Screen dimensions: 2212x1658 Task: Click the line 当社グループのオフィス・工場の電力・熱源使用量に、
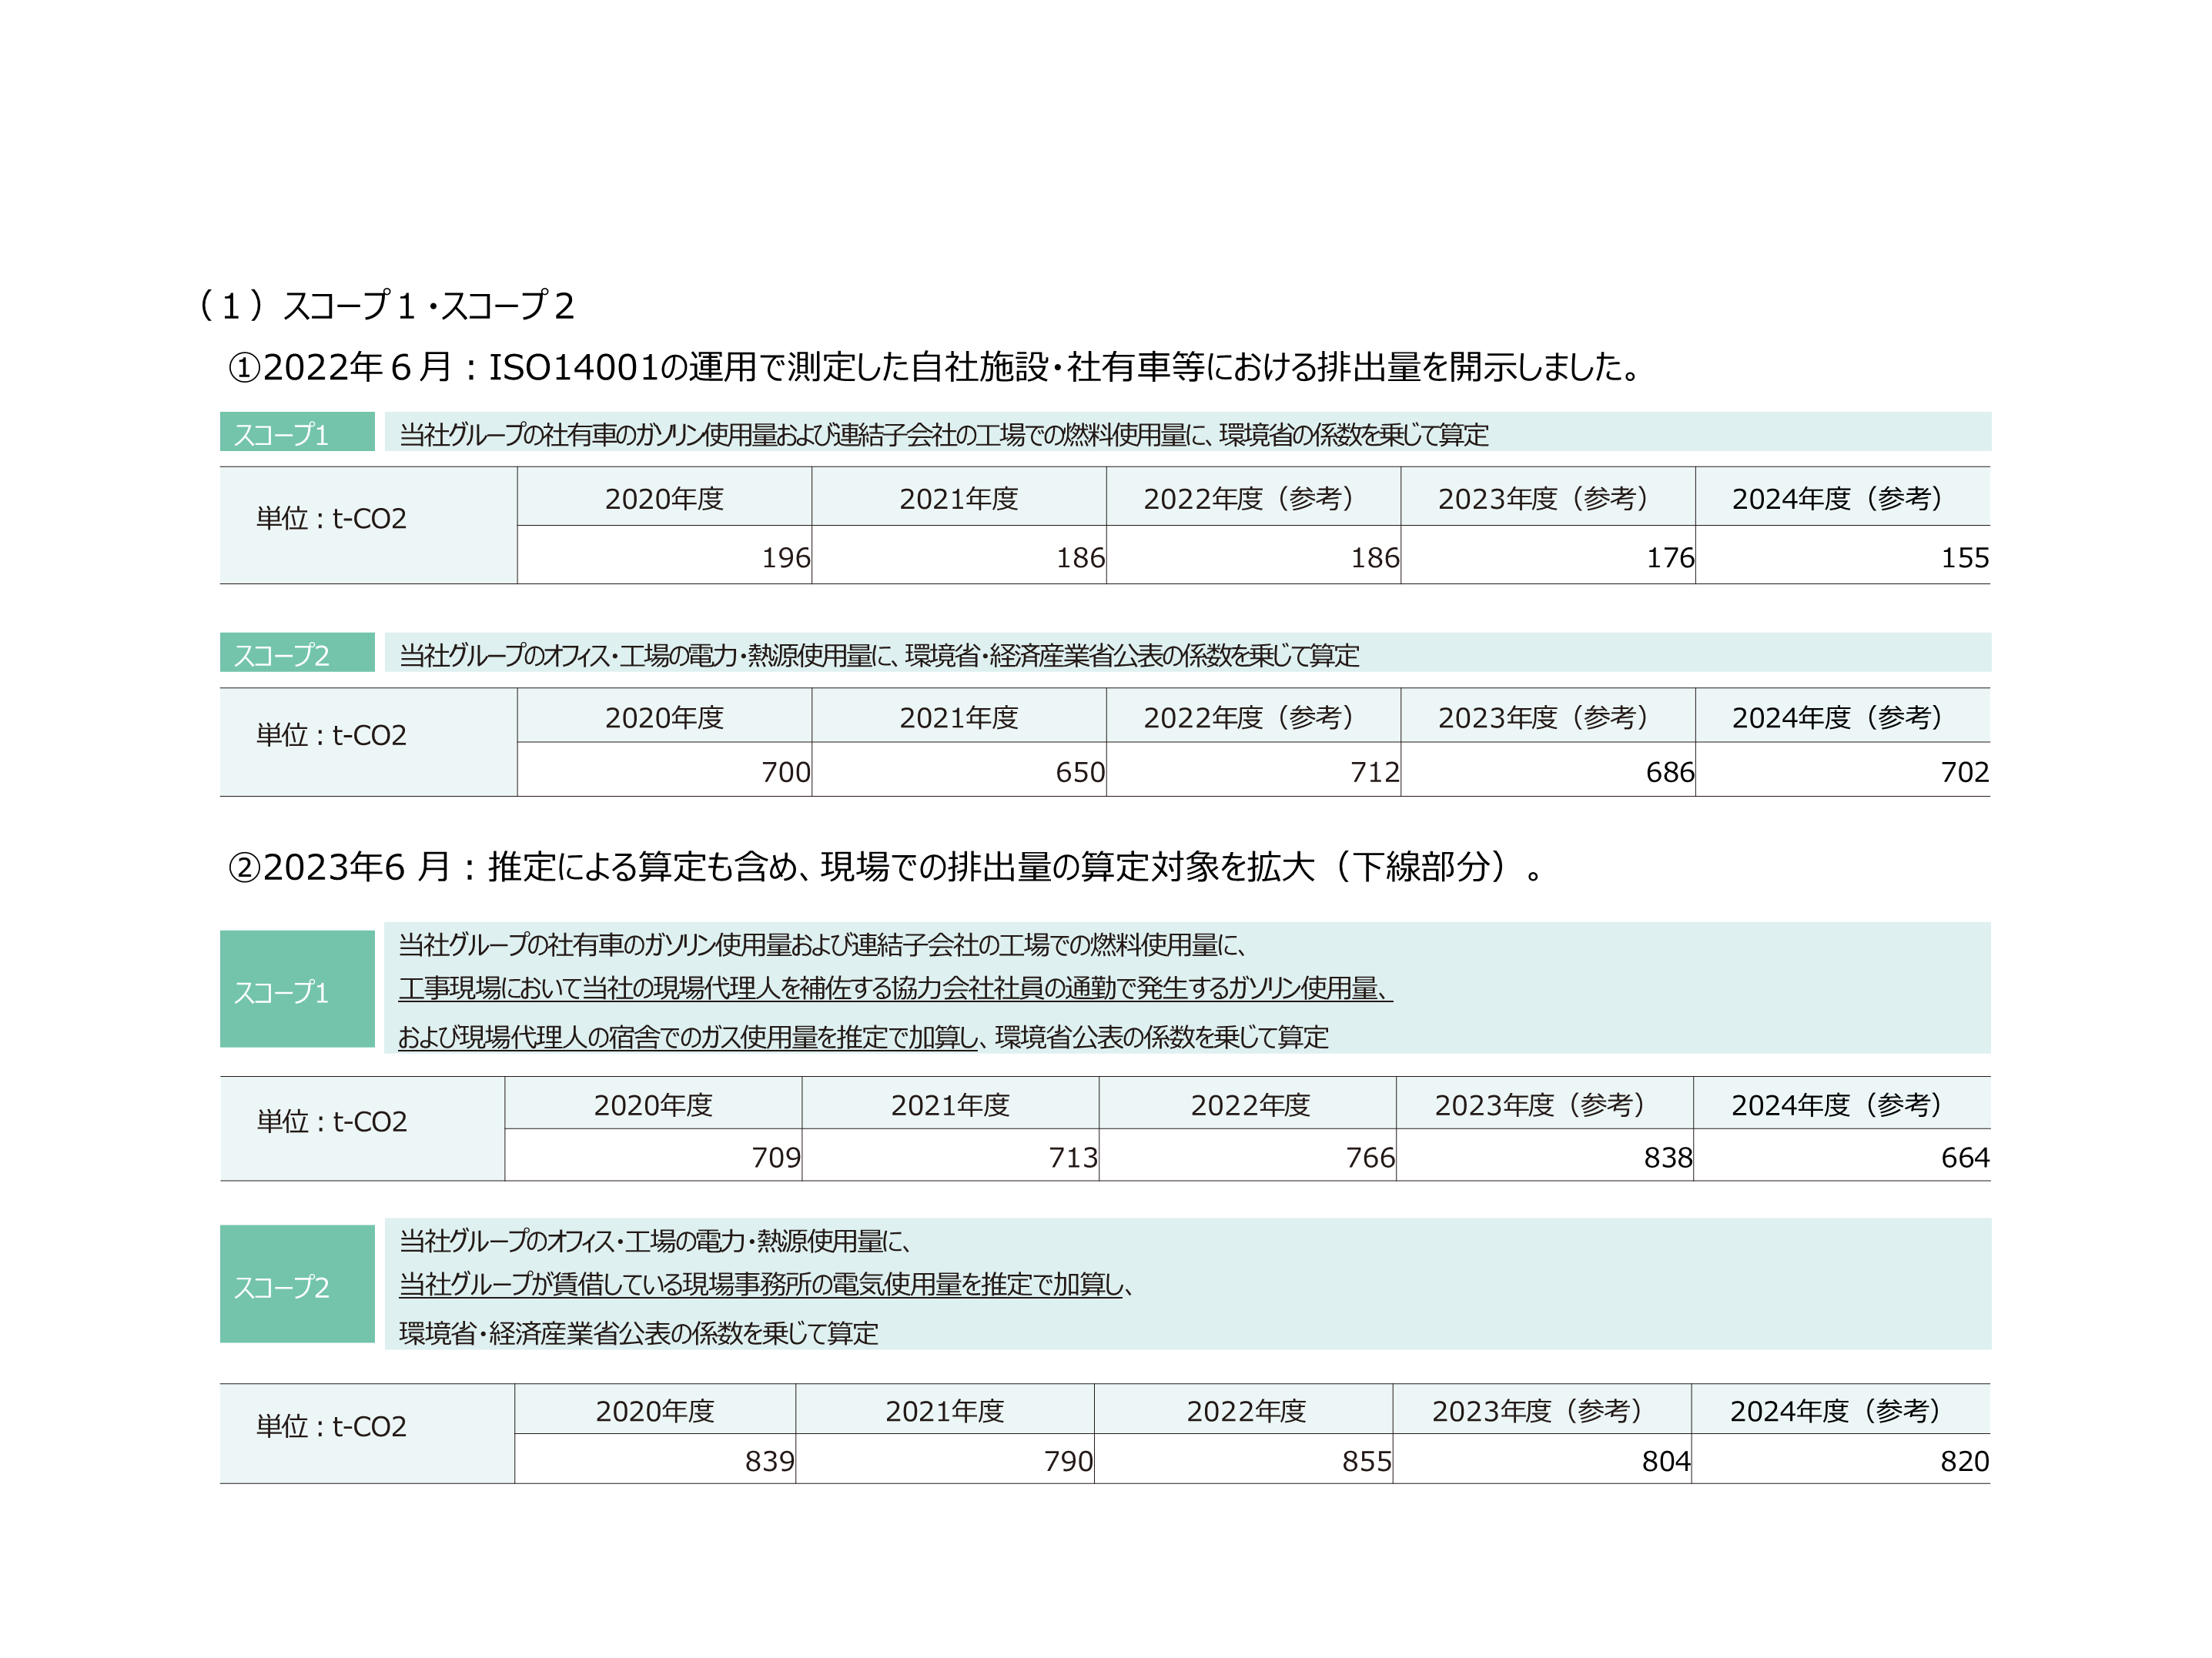point(654,1241)
